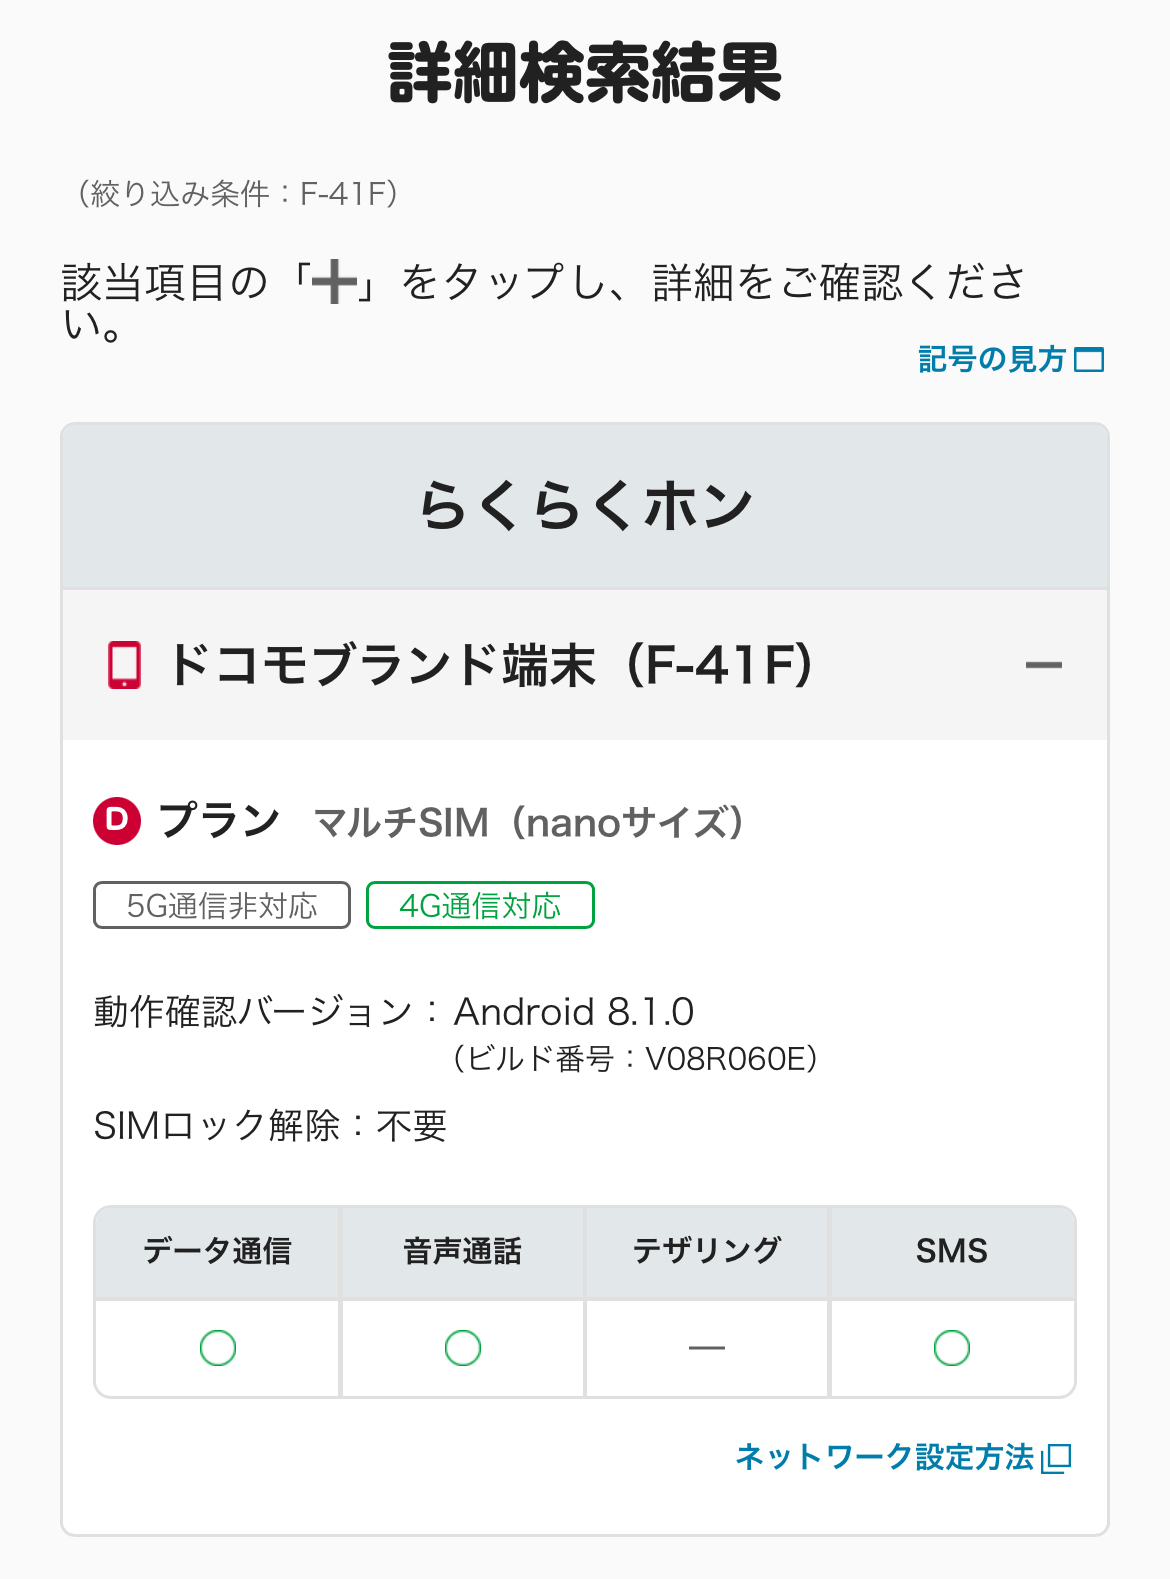Click the green circle under 音声通話
Screen dimensions: 1170x1579
(x=463, y=1348)
